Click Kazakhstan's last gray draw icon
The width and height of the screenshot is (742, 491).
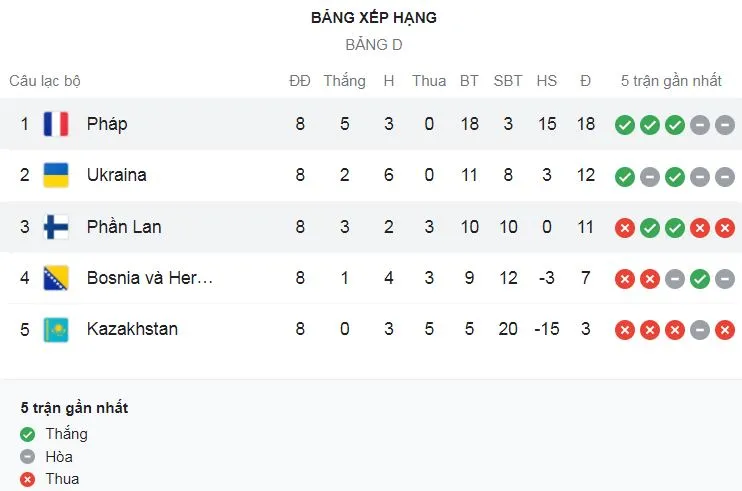tap(725, 330)
